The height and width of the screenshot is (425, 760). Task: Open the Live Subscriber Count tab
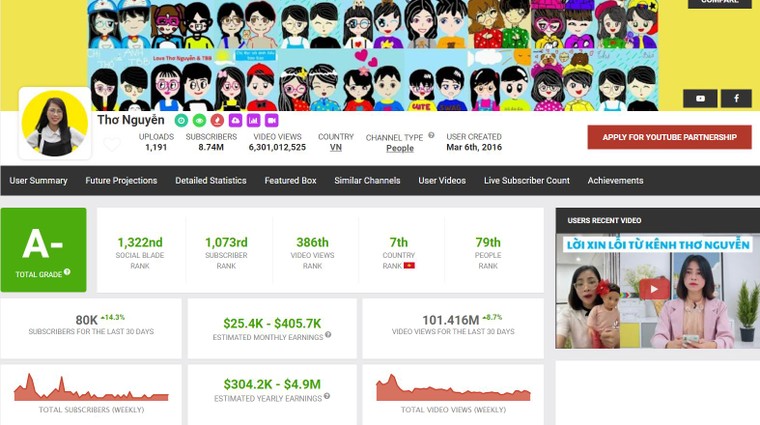(x=527, y=180)
